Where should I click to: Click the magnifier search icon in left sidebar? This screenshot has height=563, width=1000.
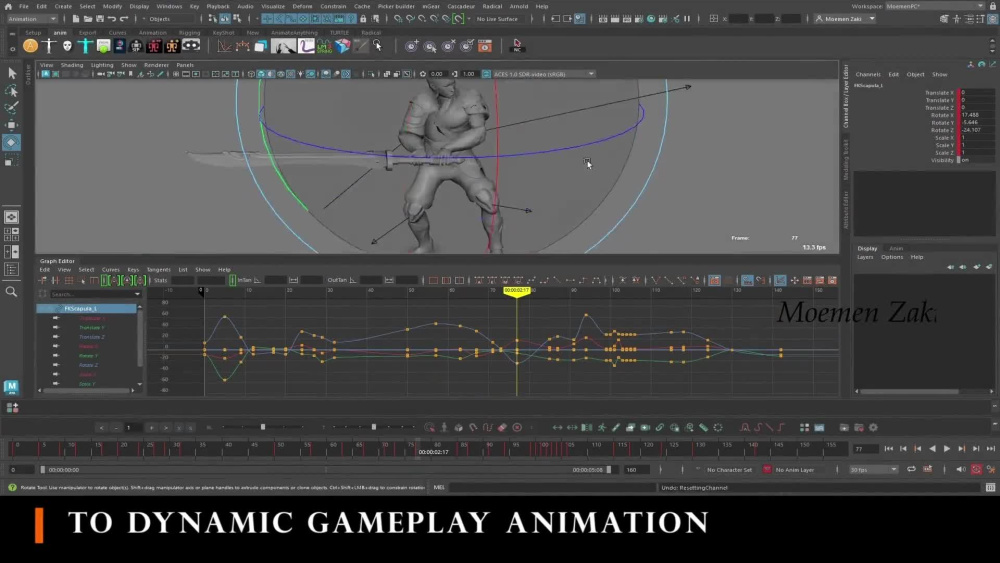click(x=11, y=292)
